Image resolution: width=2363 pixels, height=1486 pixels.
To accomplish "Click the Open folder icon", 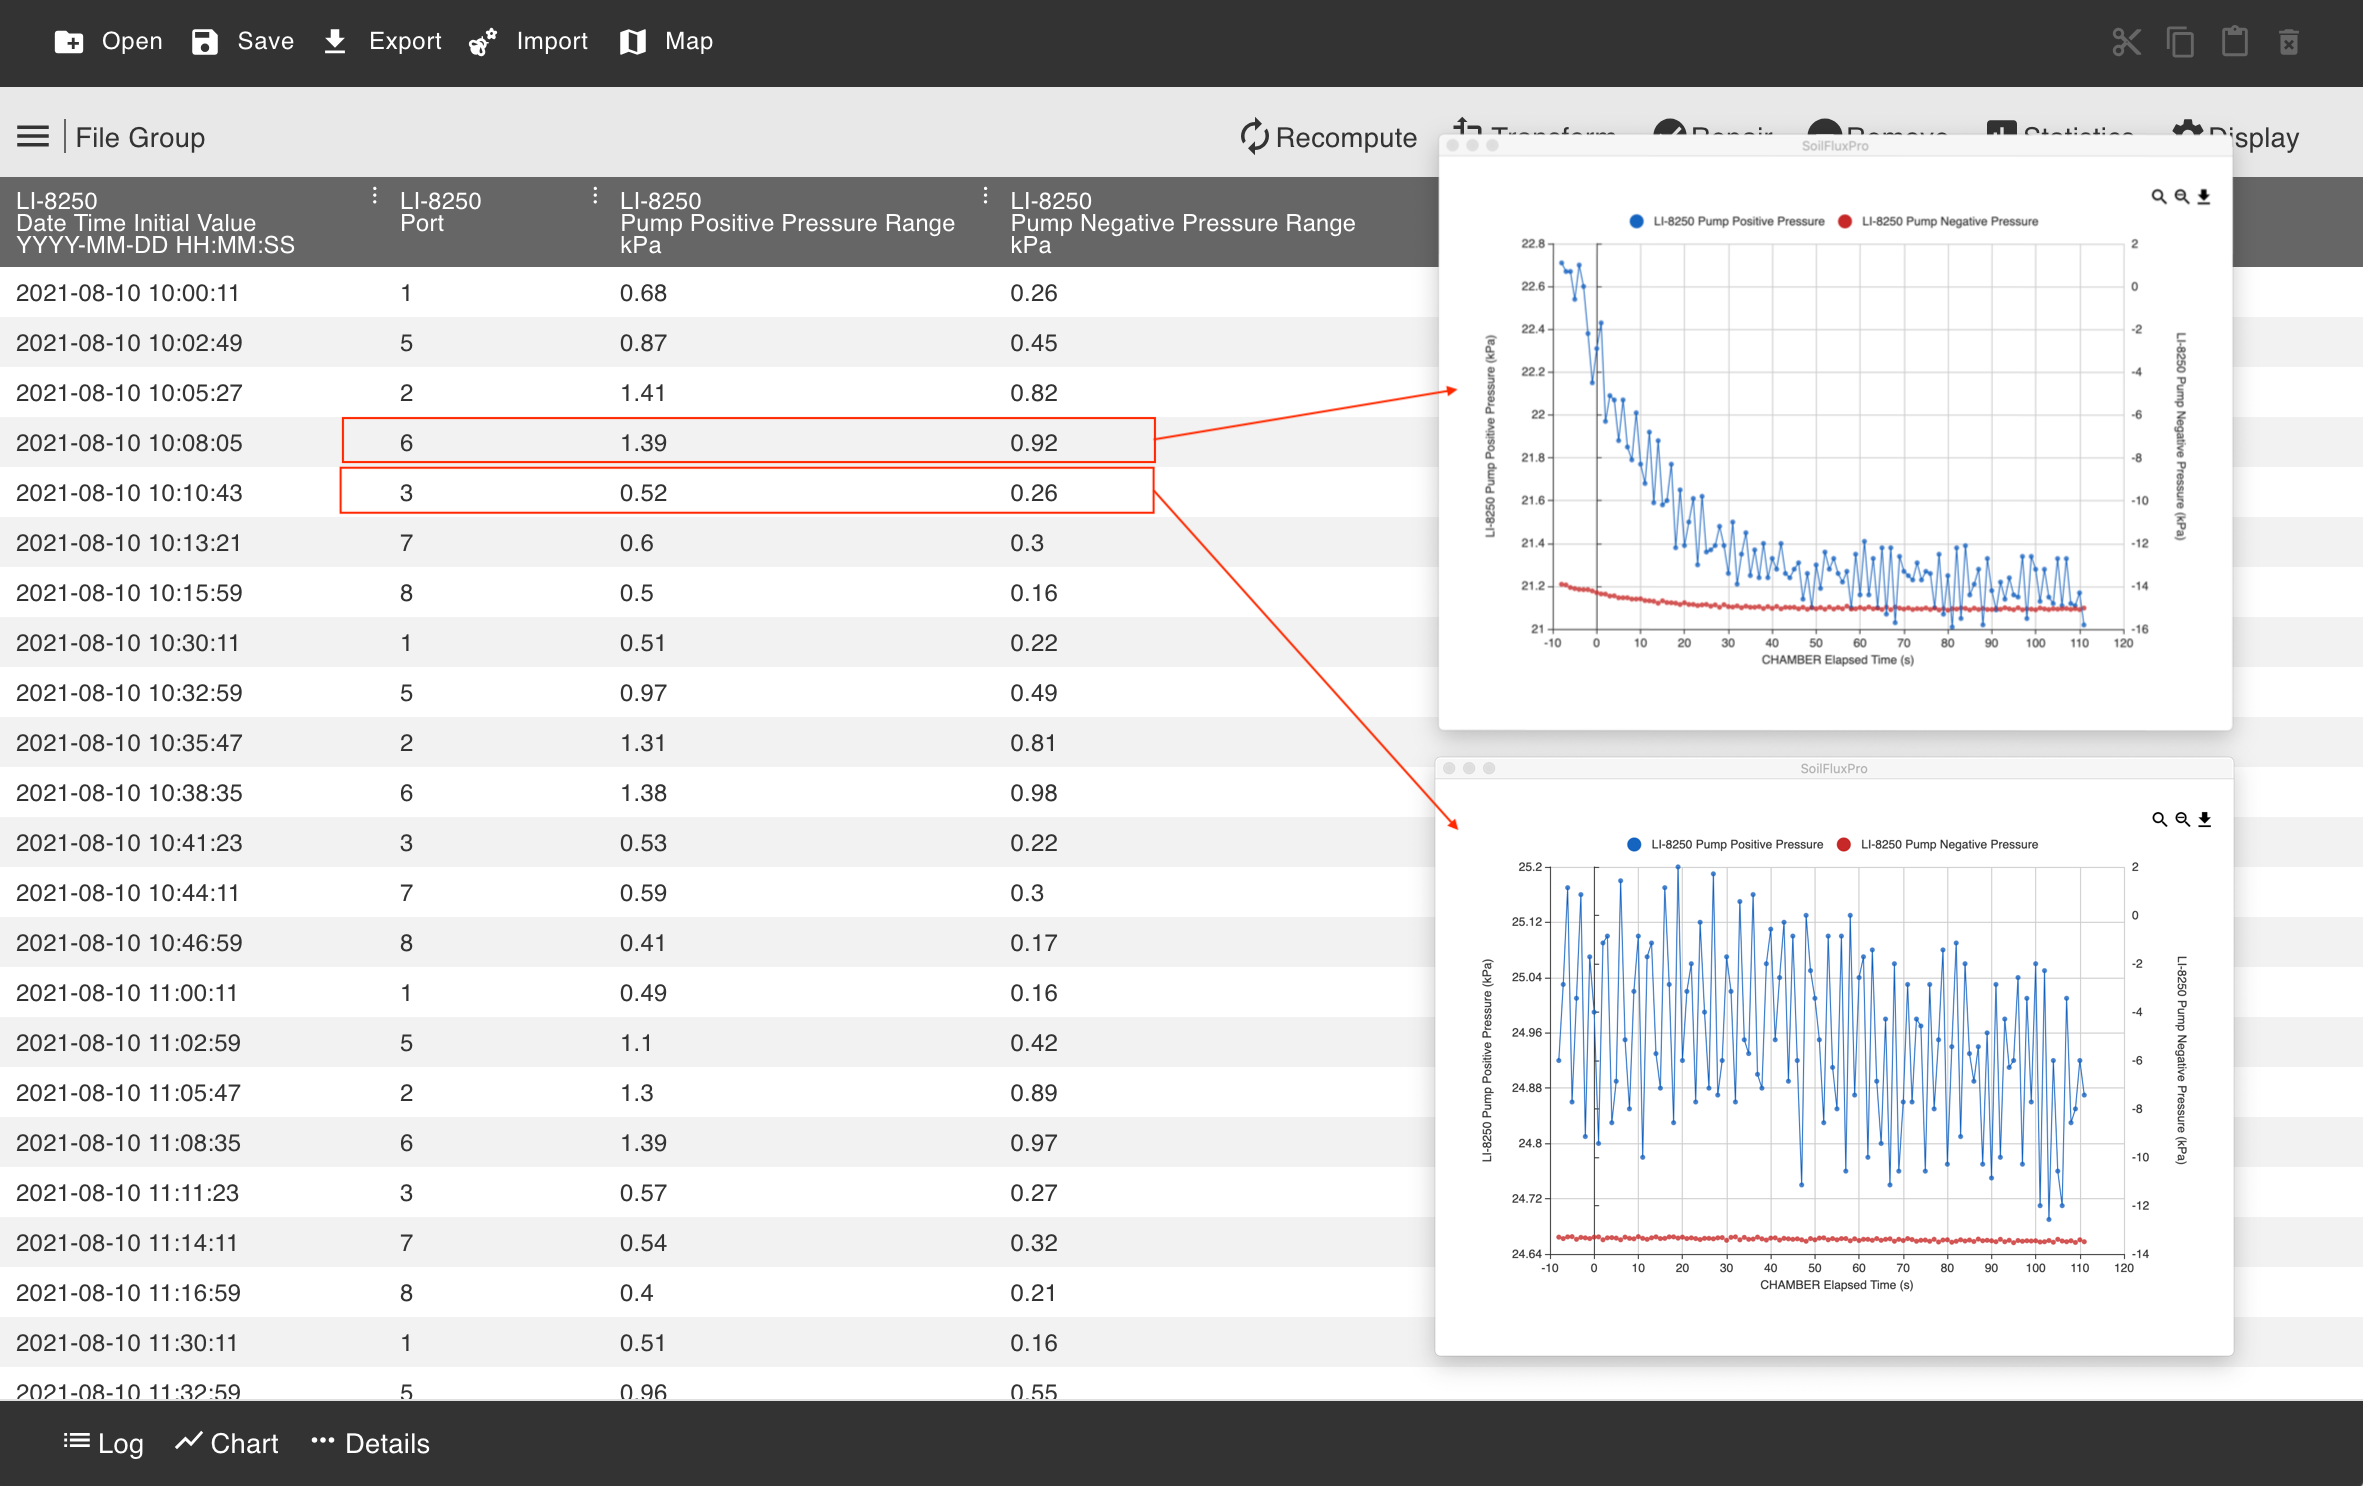I will tap(69, 42).
